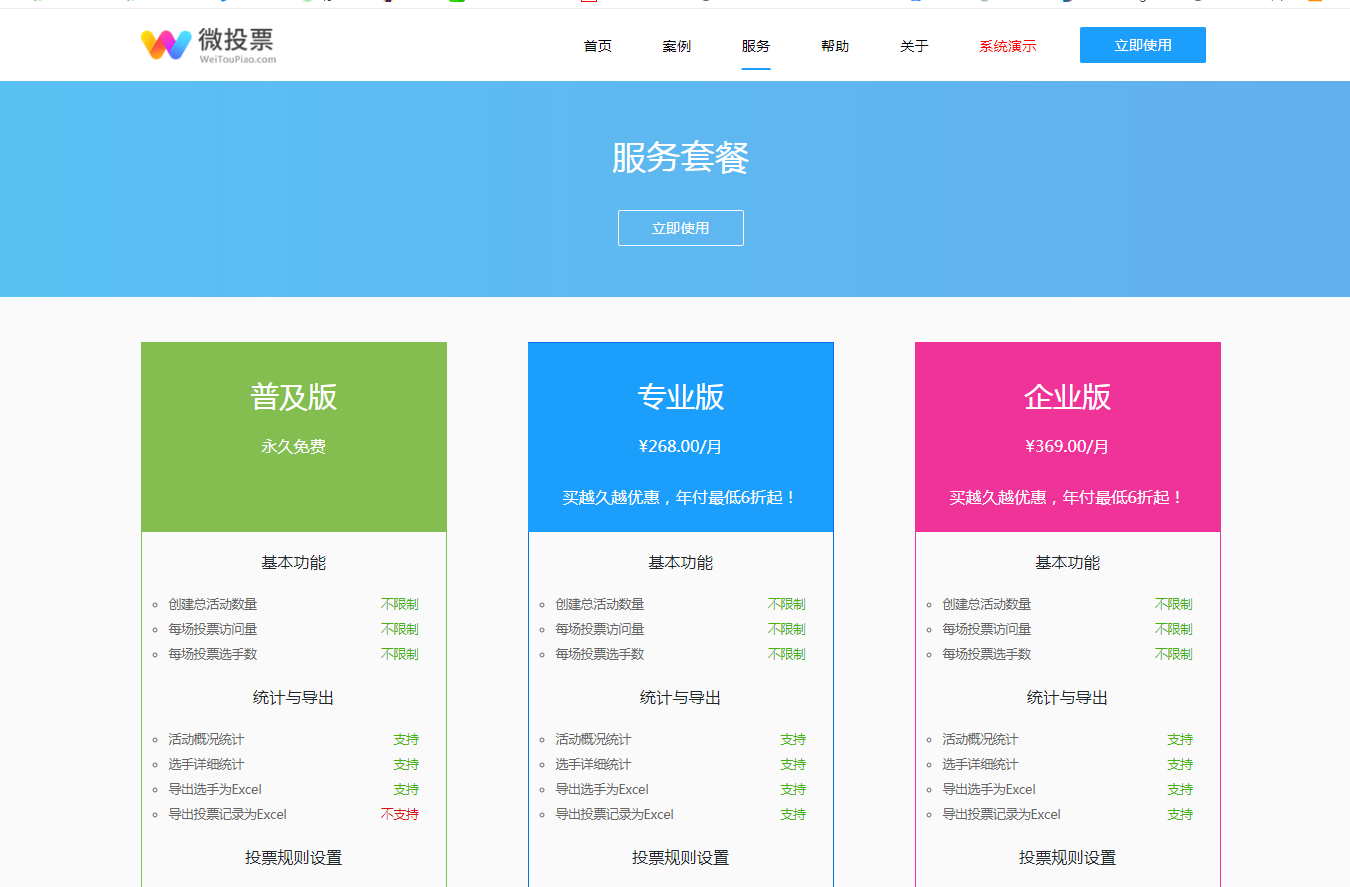Select the 服务 navigation tab
This screenshot has width=1350, height=887.
[756, 46]
